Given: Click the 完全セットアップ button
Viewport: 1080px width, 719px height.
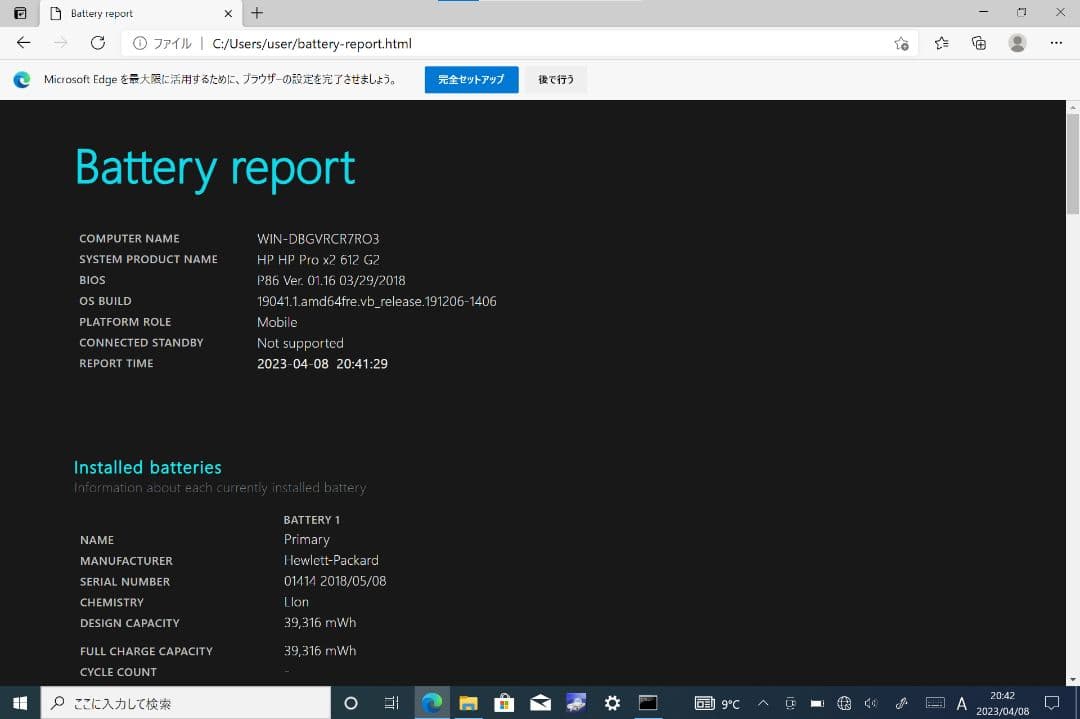Looking at the screenshot, I should click(471, 79).
